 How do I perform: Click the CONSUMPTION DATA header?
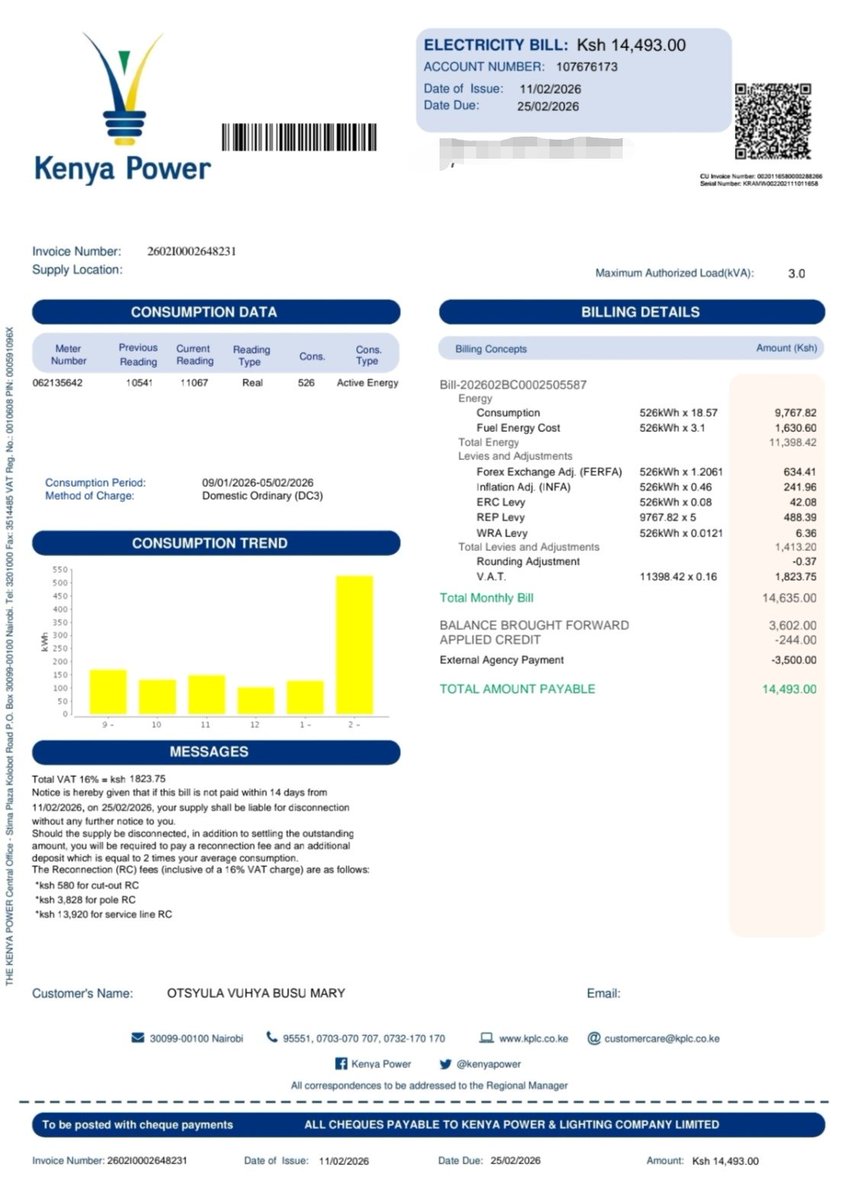(216, 312)
